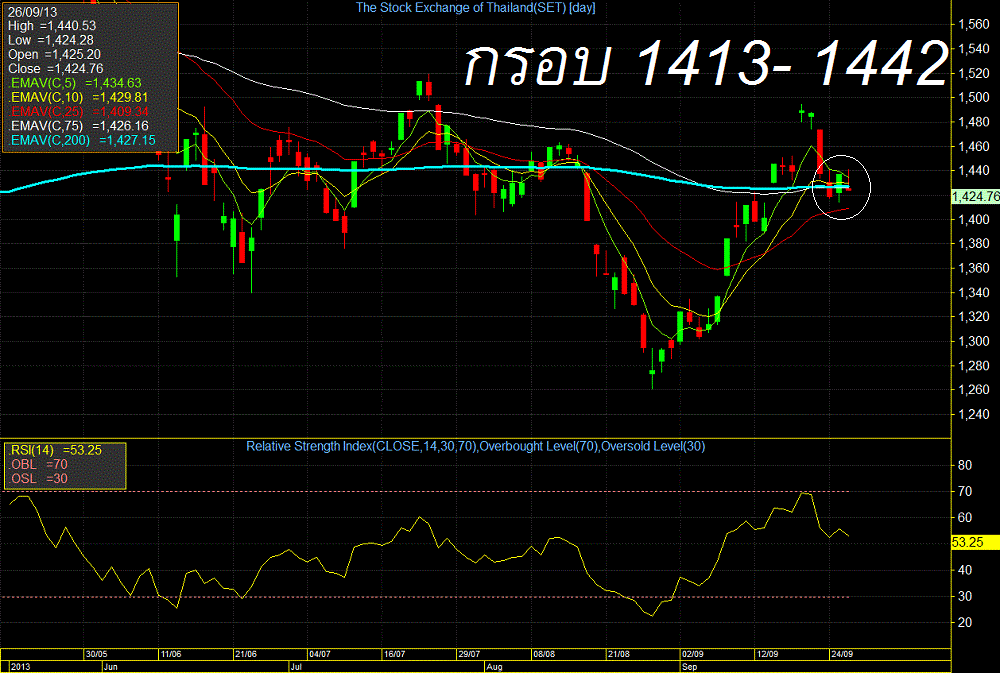This screenshot has width=1000, height=673.
Task: Select the 'Open =1,425.20' value
Action: 54,55
